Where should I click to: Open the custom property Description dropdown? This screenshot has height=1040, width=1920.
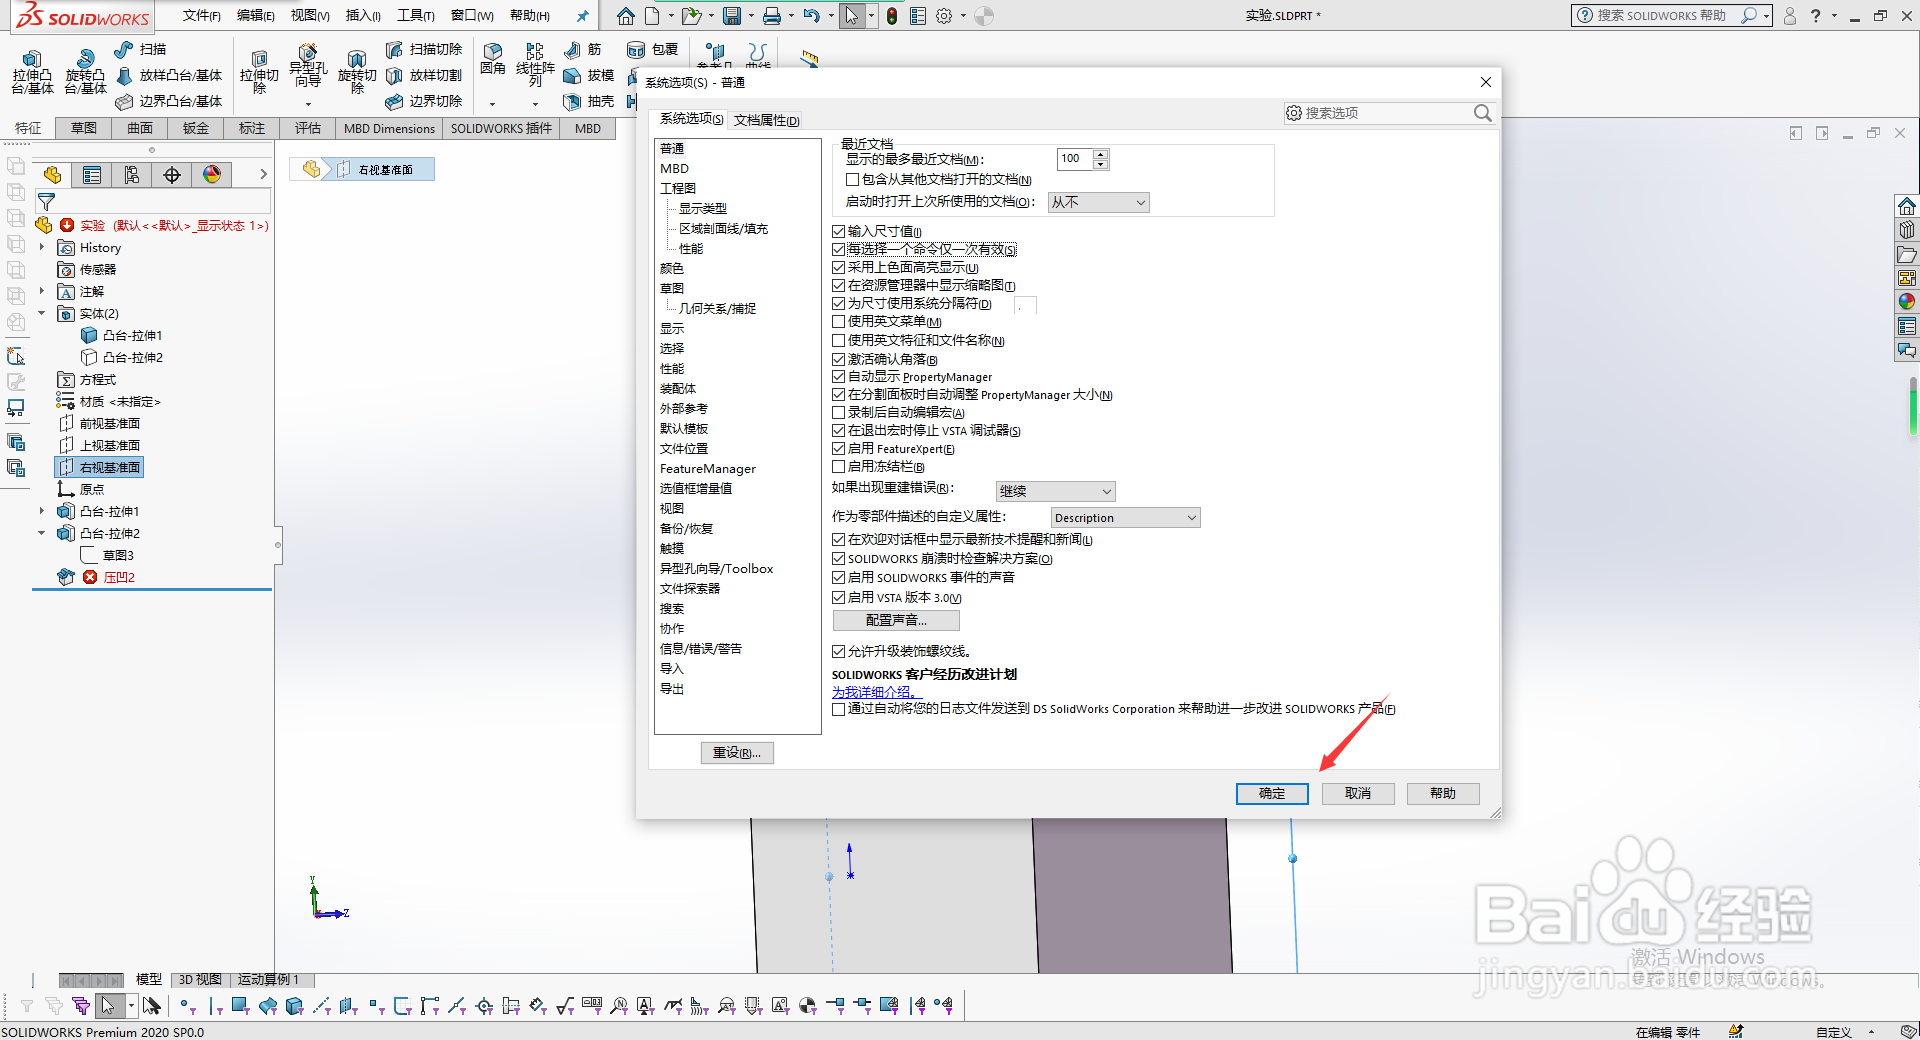pyautogui.click(x=1125, y=516)
